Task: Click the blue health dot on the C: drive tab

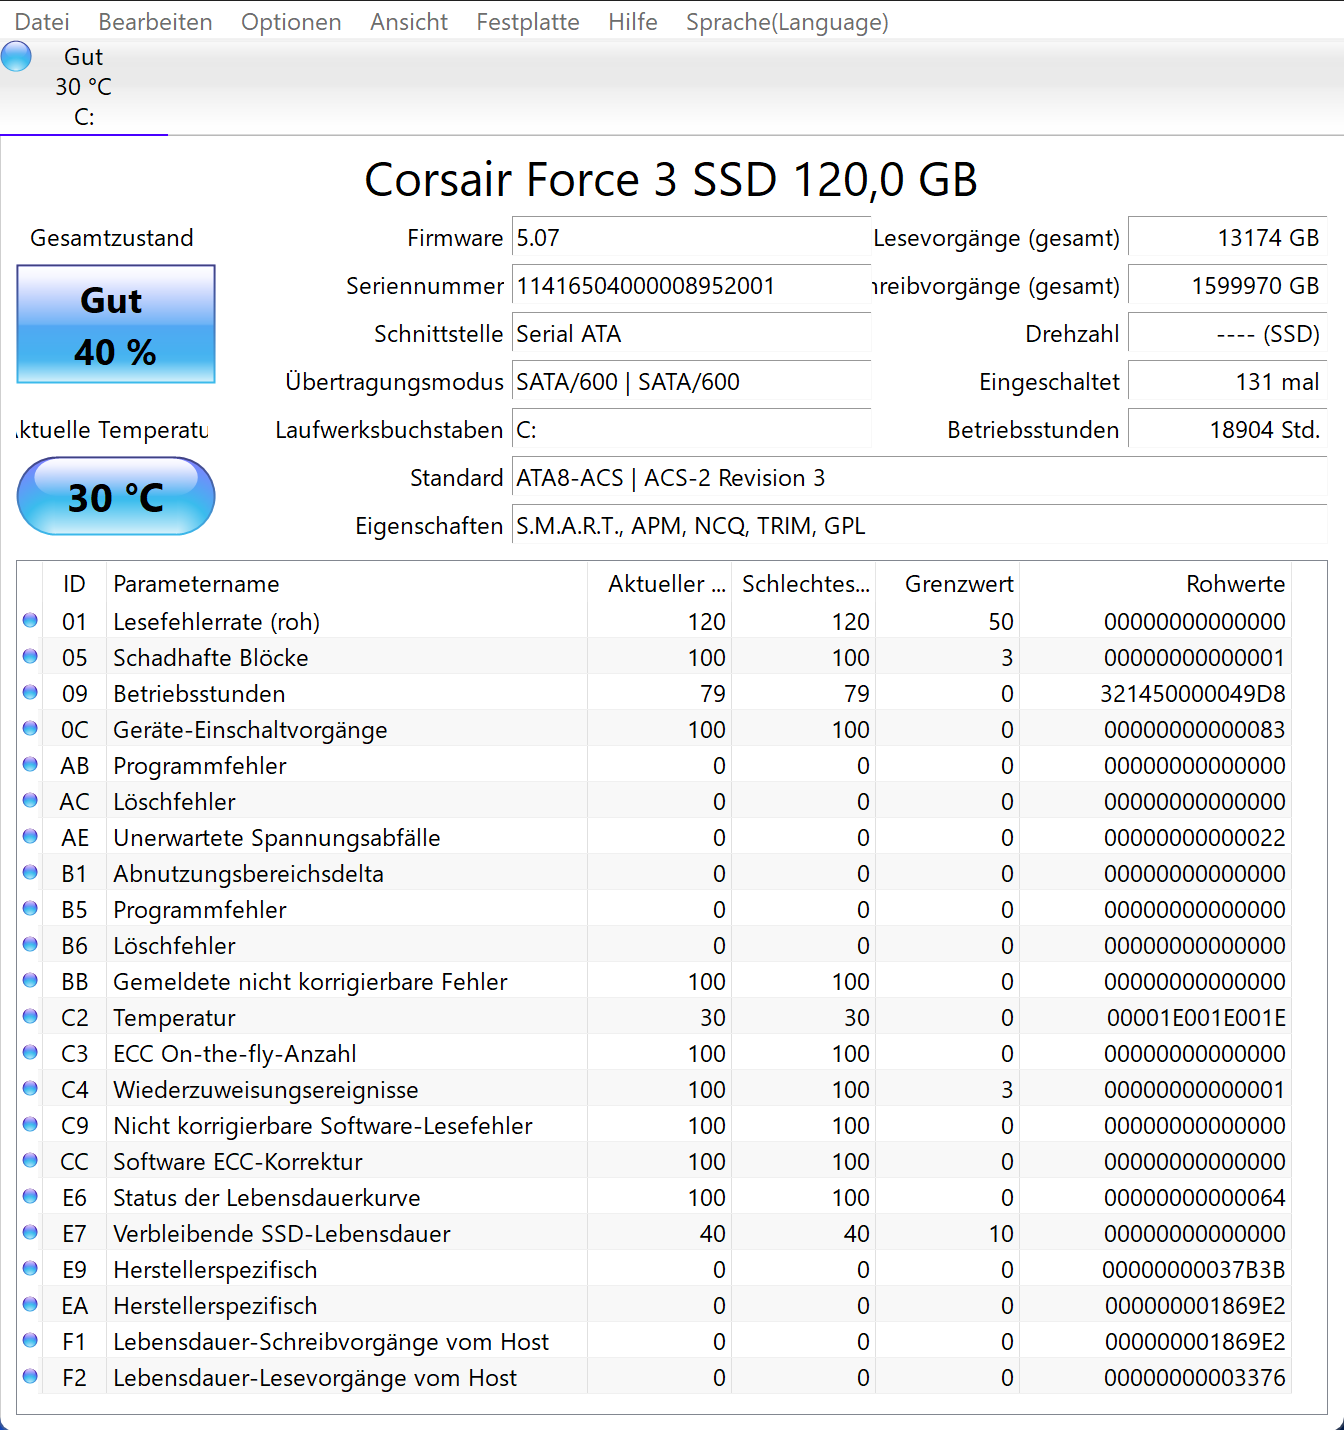Action: point(17,56)
